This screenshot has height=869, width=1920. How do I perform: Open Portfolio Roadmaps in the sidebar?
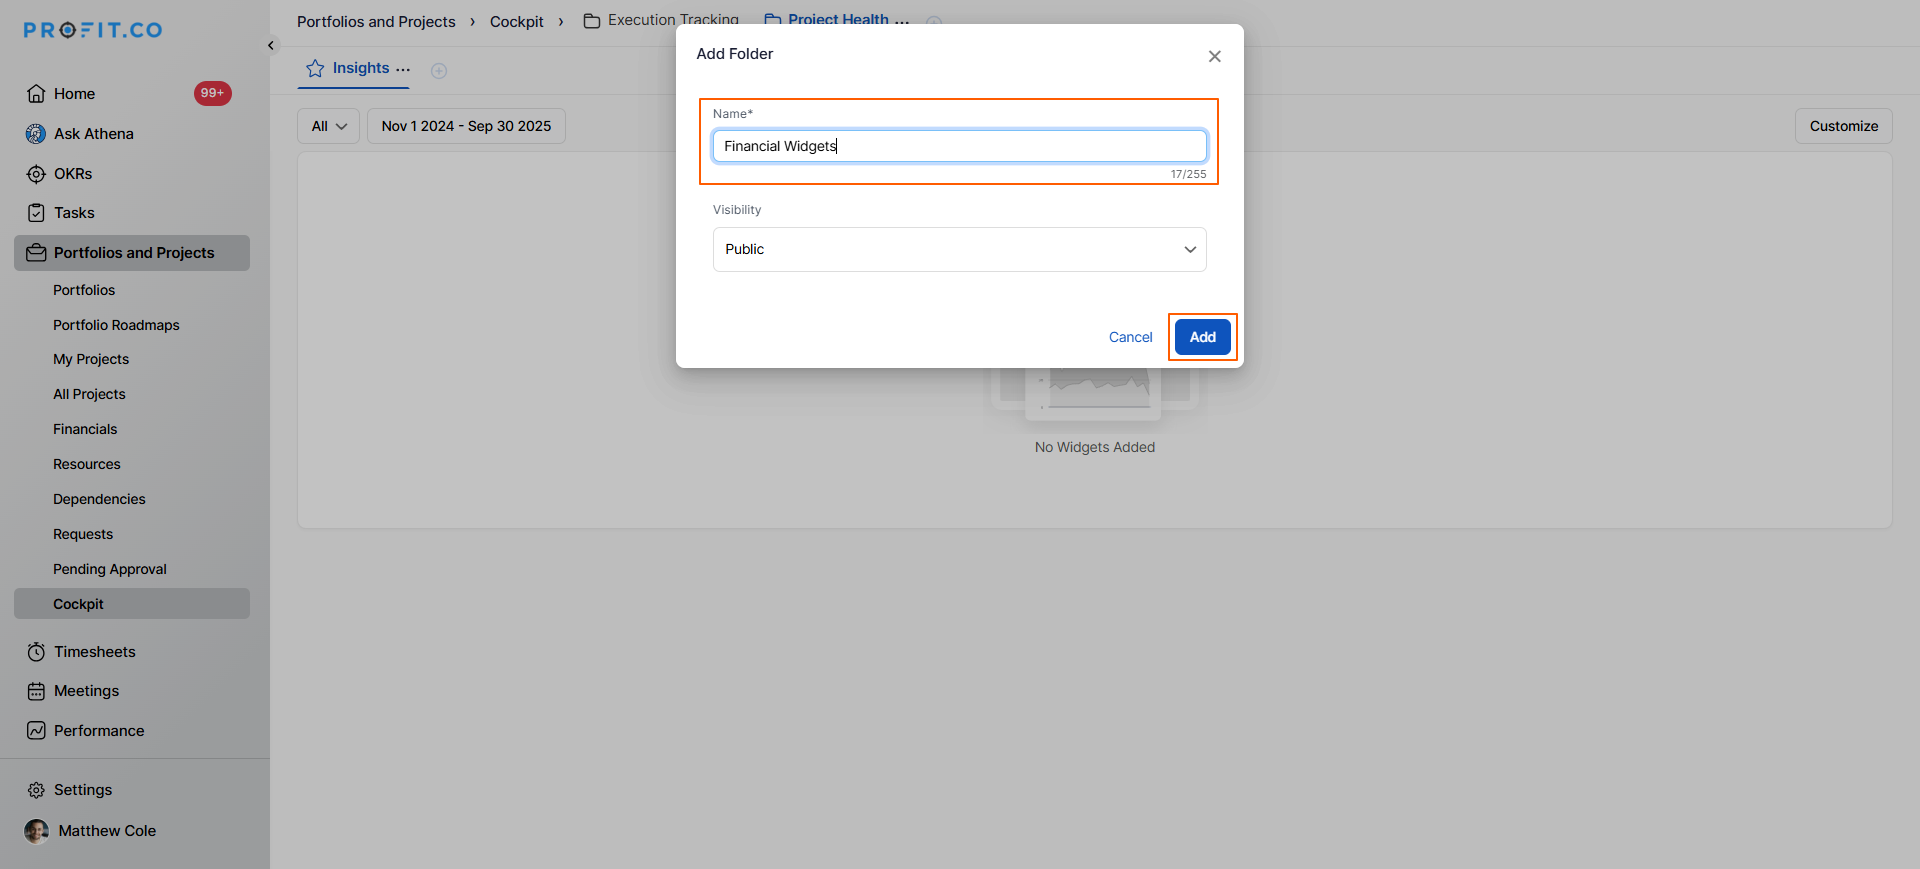point(116,325)
